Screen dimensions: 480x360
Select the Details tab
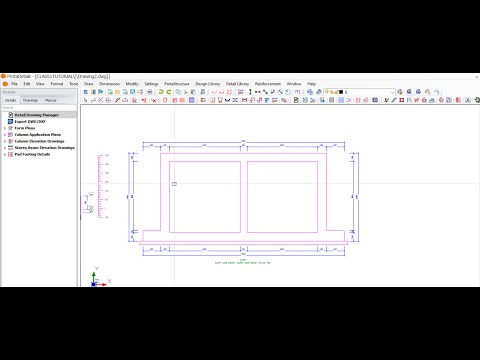click(x=10, y=100)
